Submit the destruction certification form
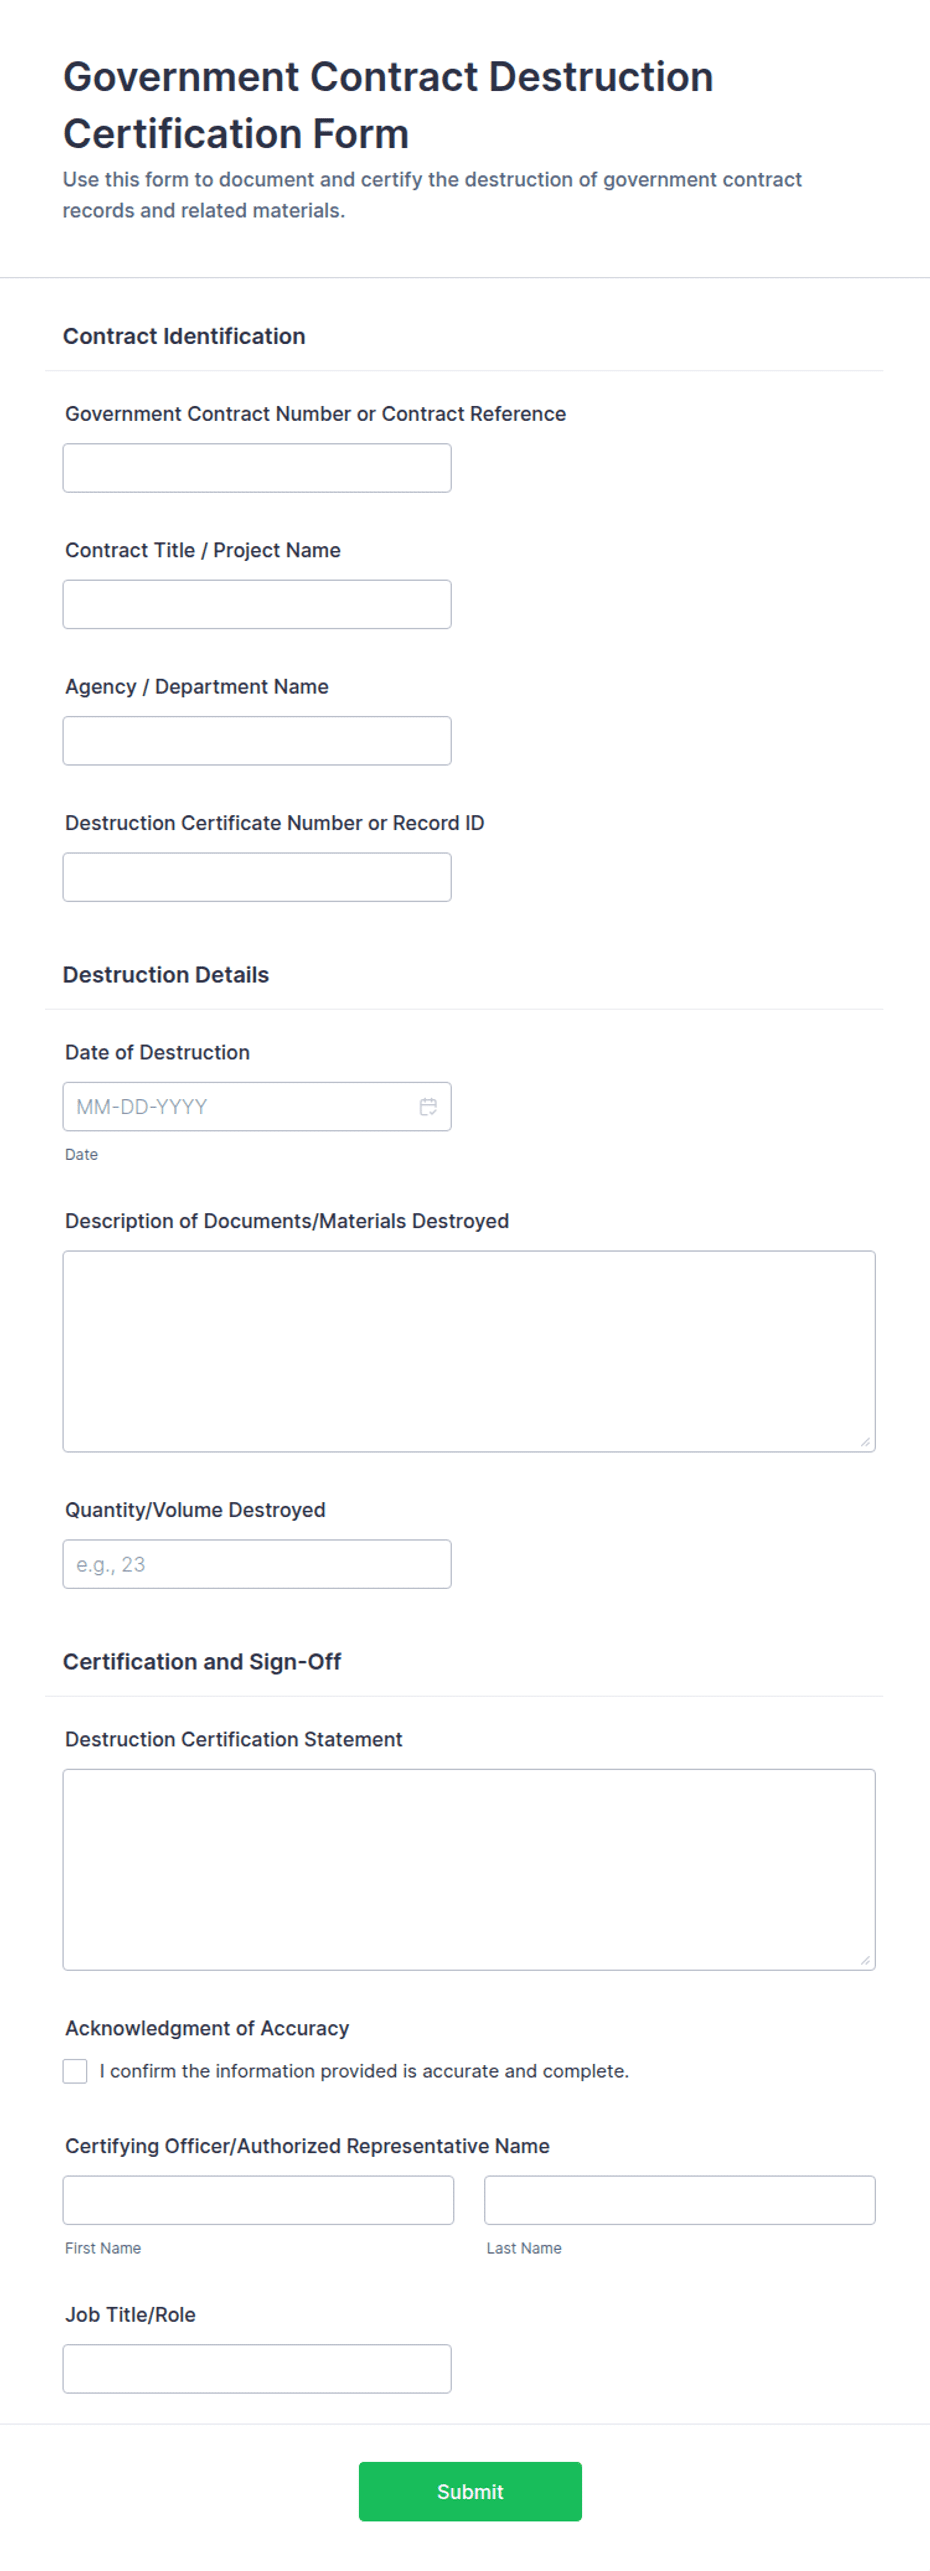This screenshot has width=930, height=2571. click(470, 2491)
